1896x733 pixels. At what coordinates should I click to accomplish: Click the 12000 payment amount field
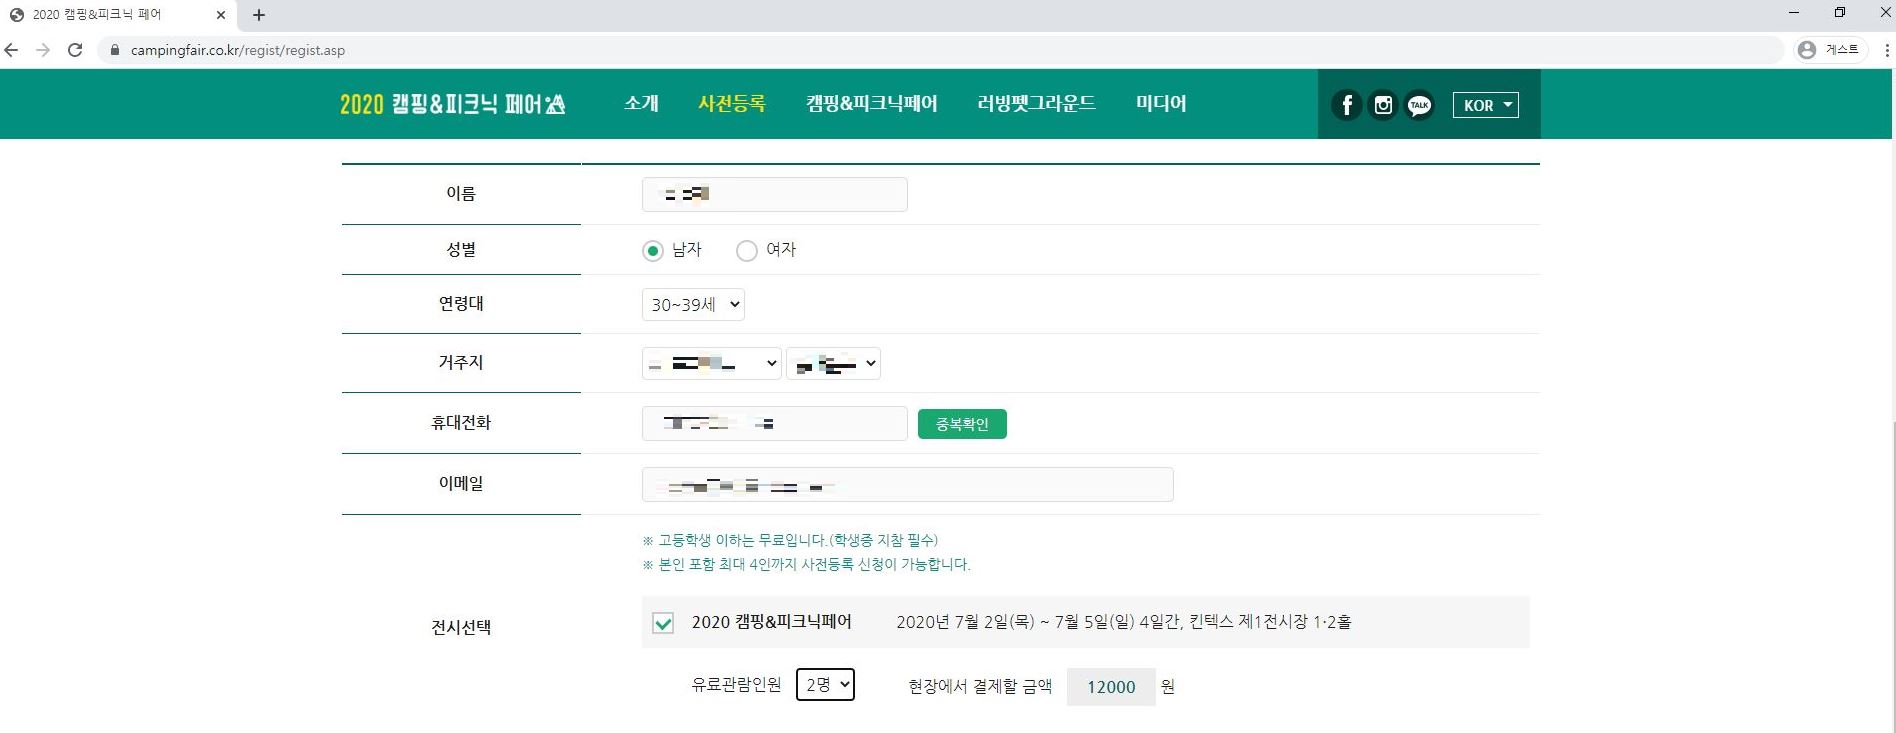click(1111, 687)
